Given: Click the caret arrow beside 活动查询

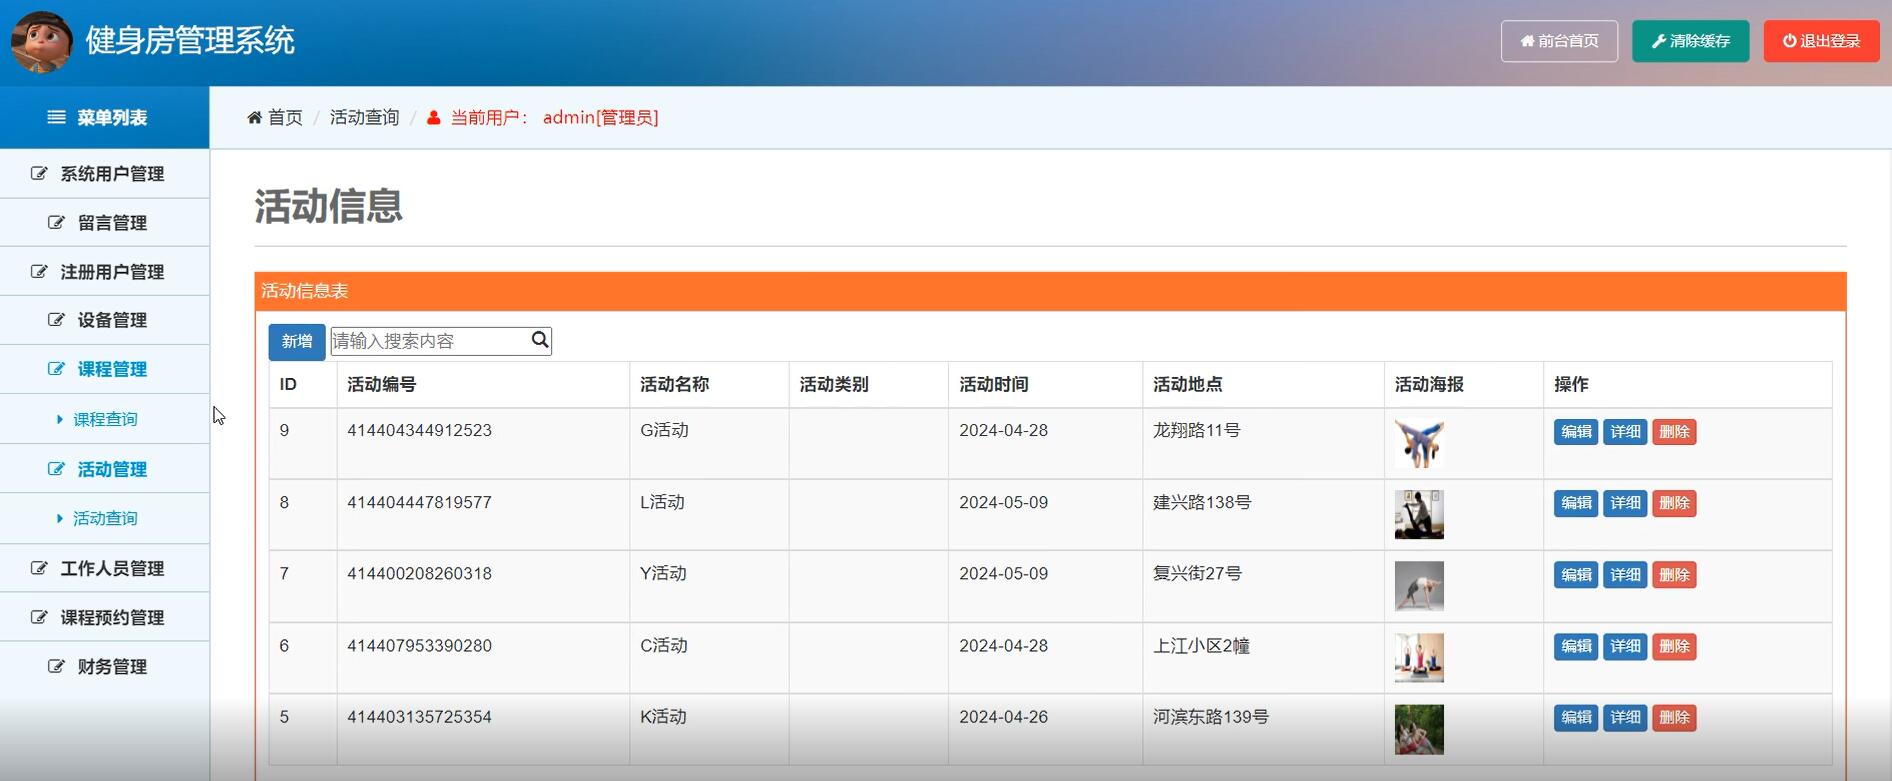Looking at the screenshot, I should [x=60, y=519].
